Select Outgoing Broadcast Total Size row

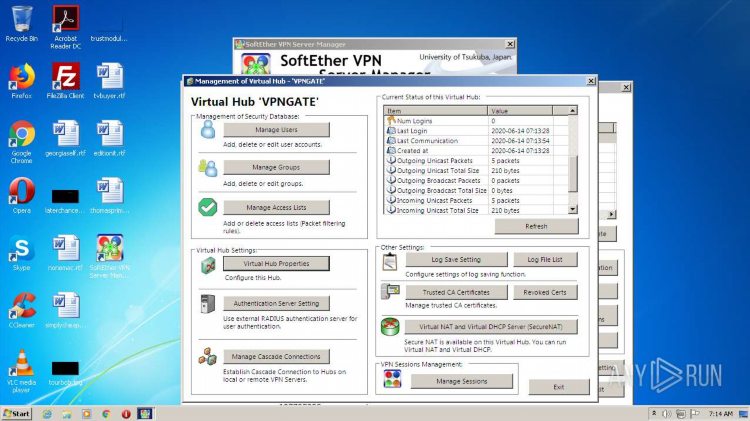tap(476, 190)
